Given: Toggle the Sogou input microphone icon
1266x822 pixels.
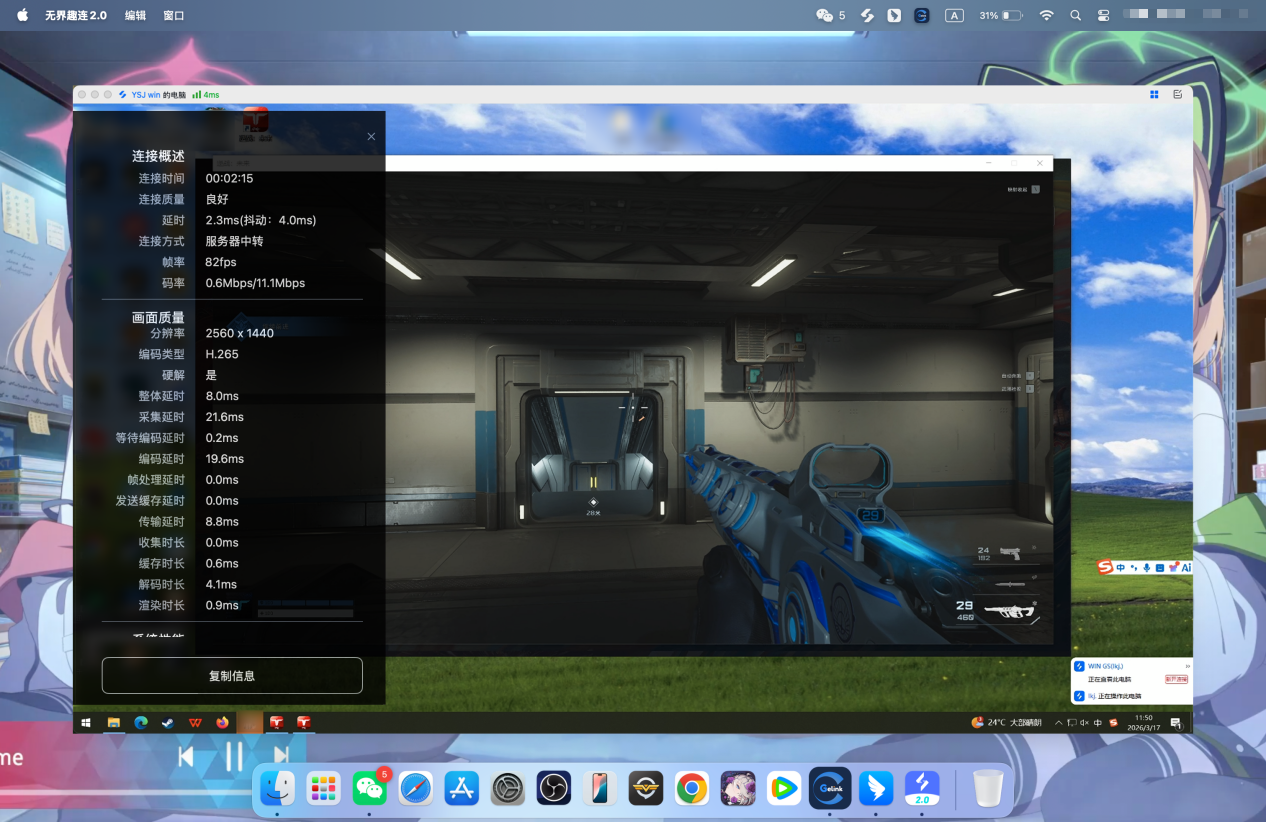Looking at the screenshot, I should 1147,568.
